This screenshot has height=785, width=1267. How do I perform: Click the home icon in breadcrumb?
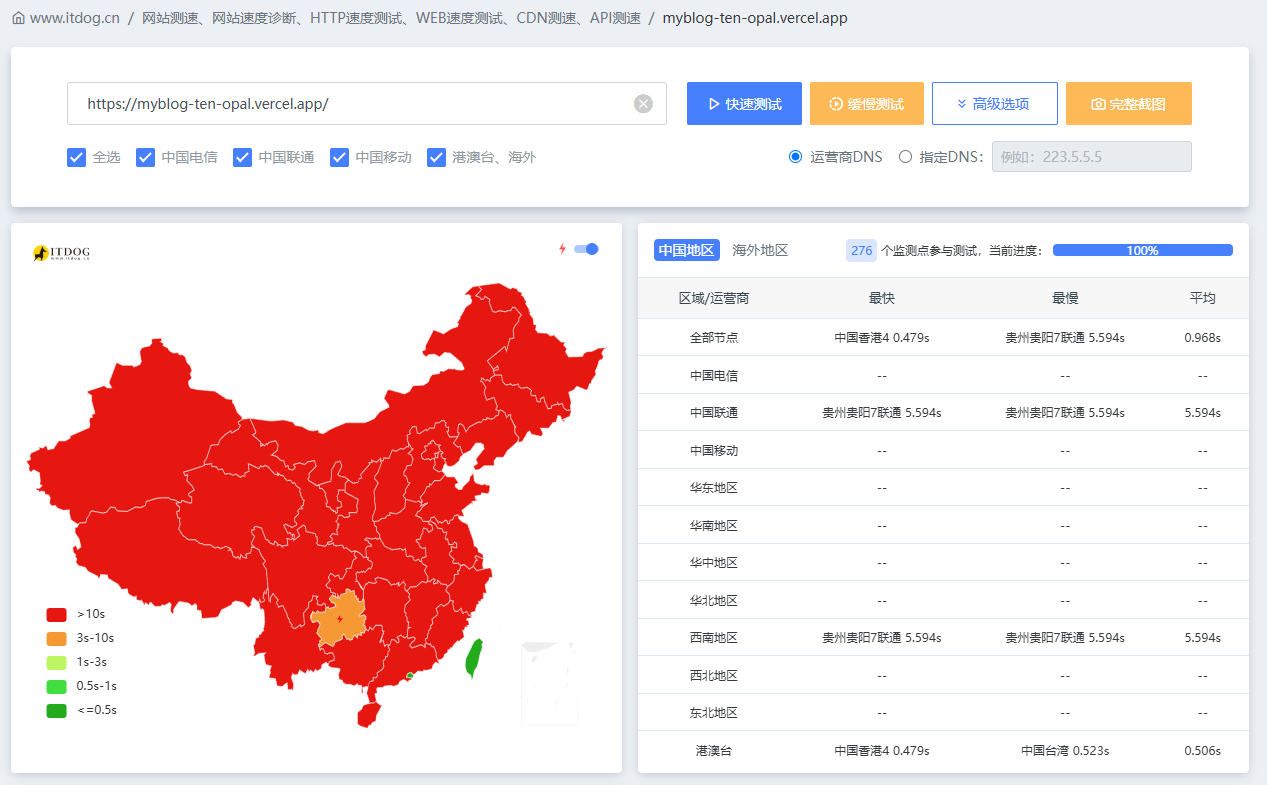(18, 18)
